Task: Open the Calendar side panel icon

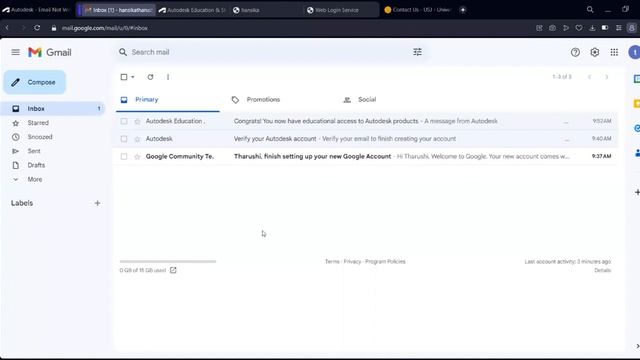Action: [x=636, y=79]
